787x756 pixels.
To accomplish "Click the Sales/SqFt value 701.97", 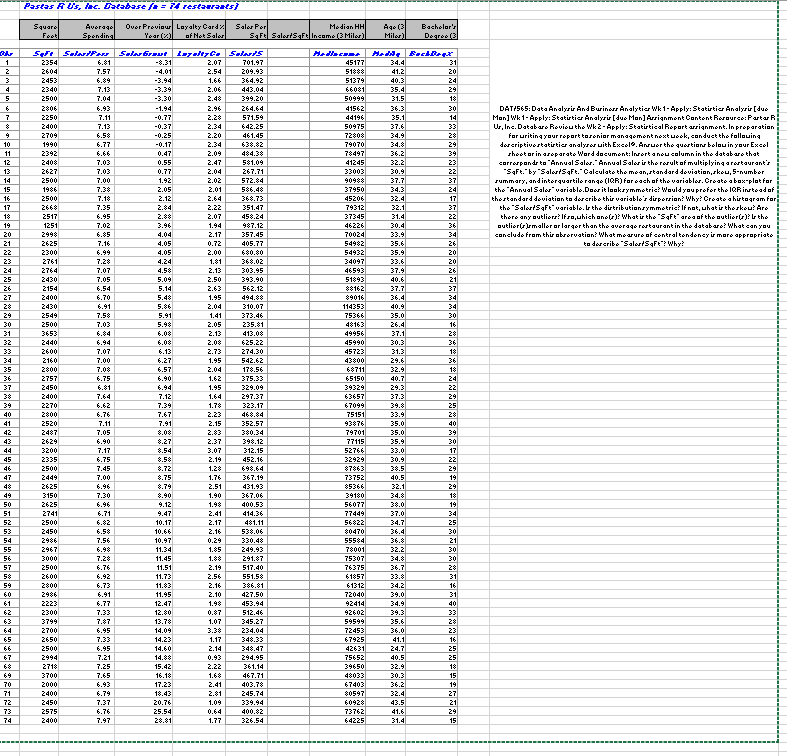I will pyautogui.click(x=252, y=63).
